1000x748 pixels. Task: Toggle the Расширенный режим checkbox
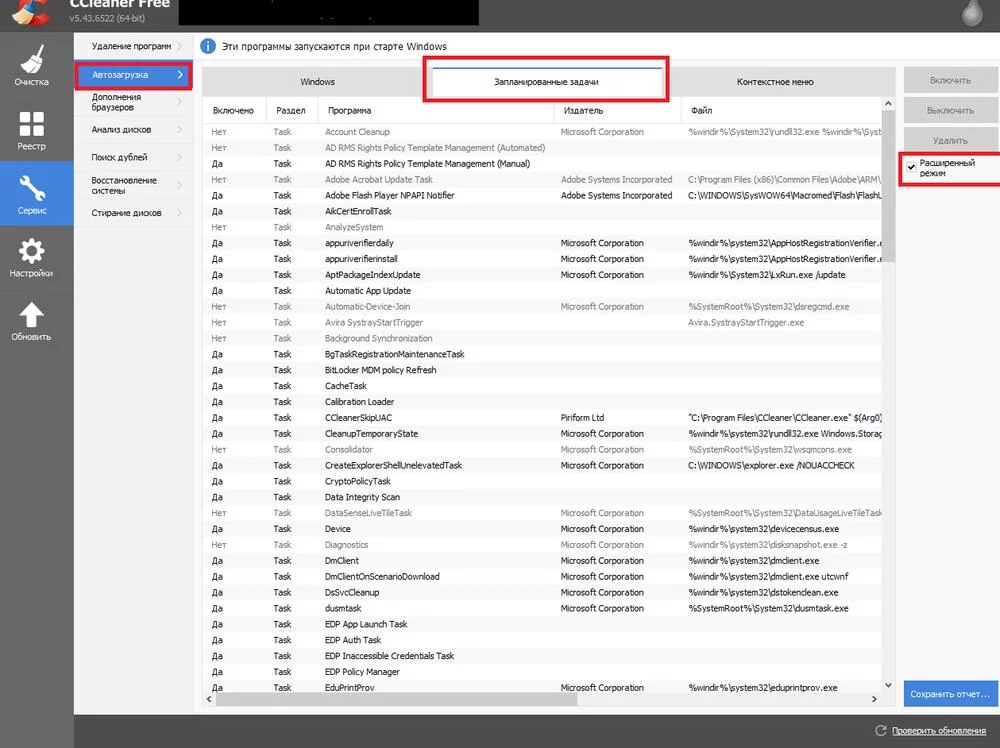(911, 167)
